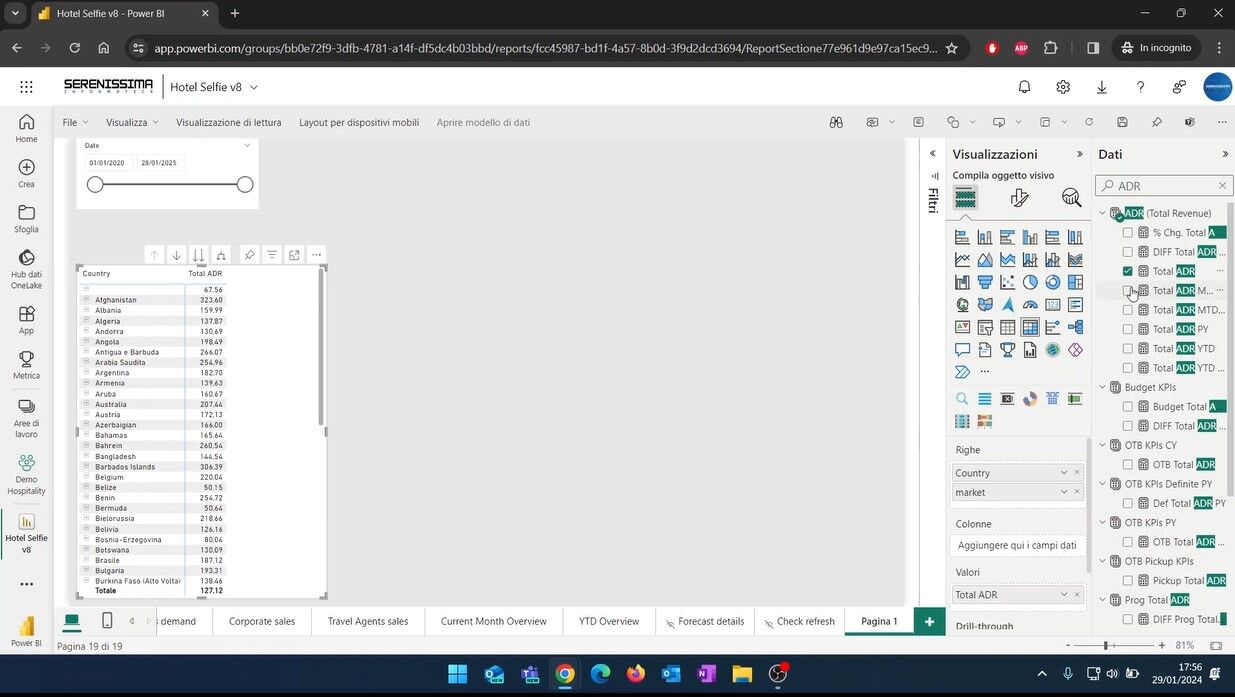Click the notifications bell icon
The image size is (1235, 697).
pos(1024,87)
